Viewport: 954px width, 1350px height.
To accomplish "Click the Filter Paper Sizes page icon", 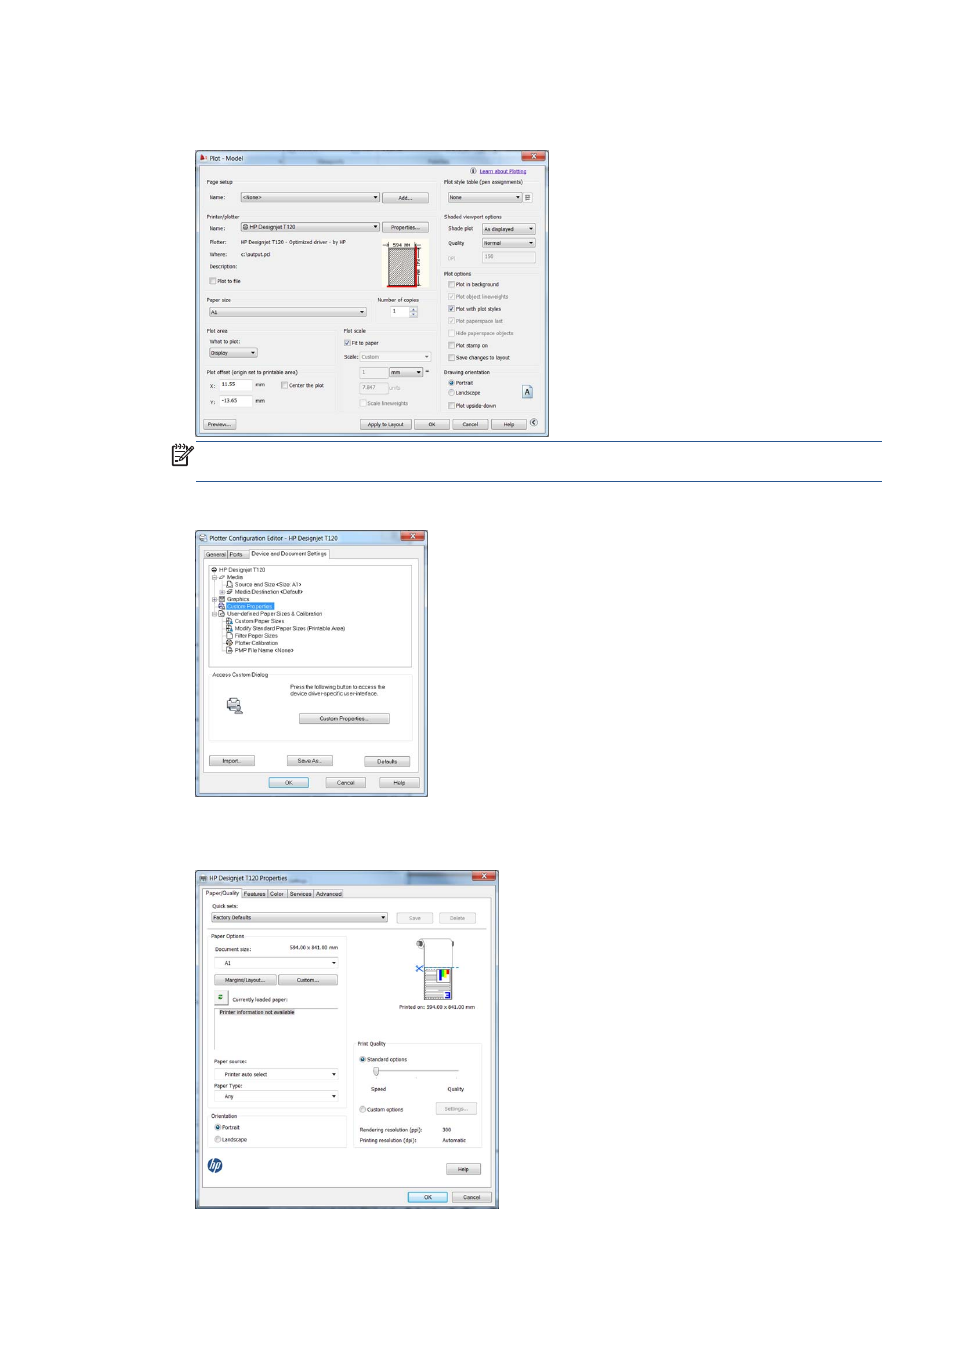I will [230, 636].
